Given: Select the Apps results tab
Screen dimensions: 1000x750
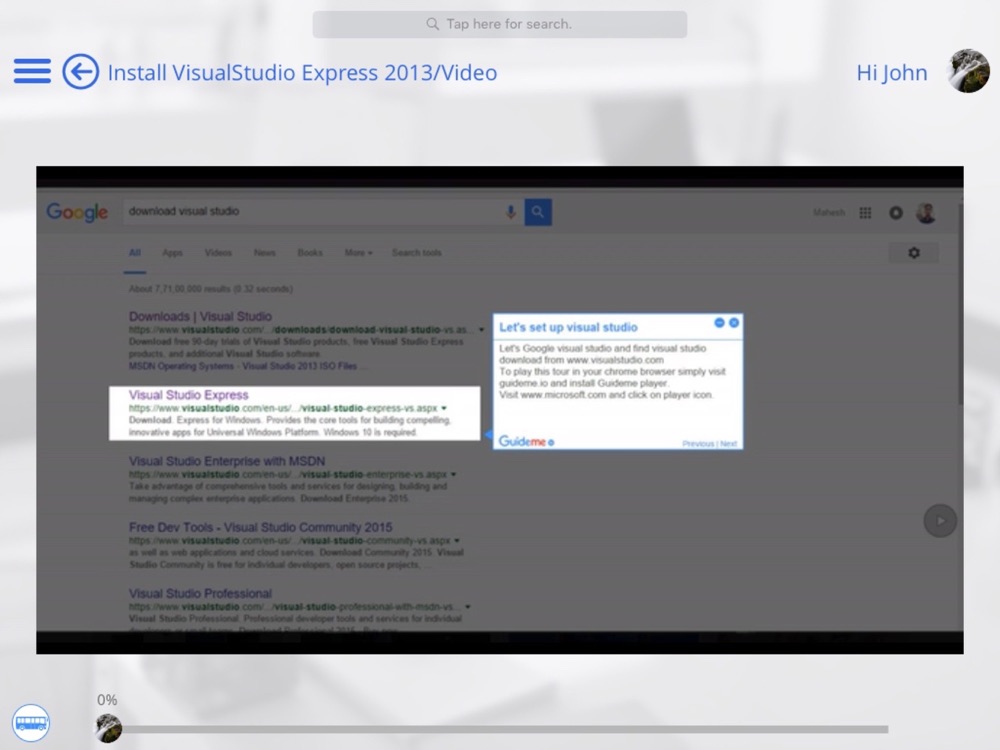Looking at the screenshot, I should tap(172, 253).
